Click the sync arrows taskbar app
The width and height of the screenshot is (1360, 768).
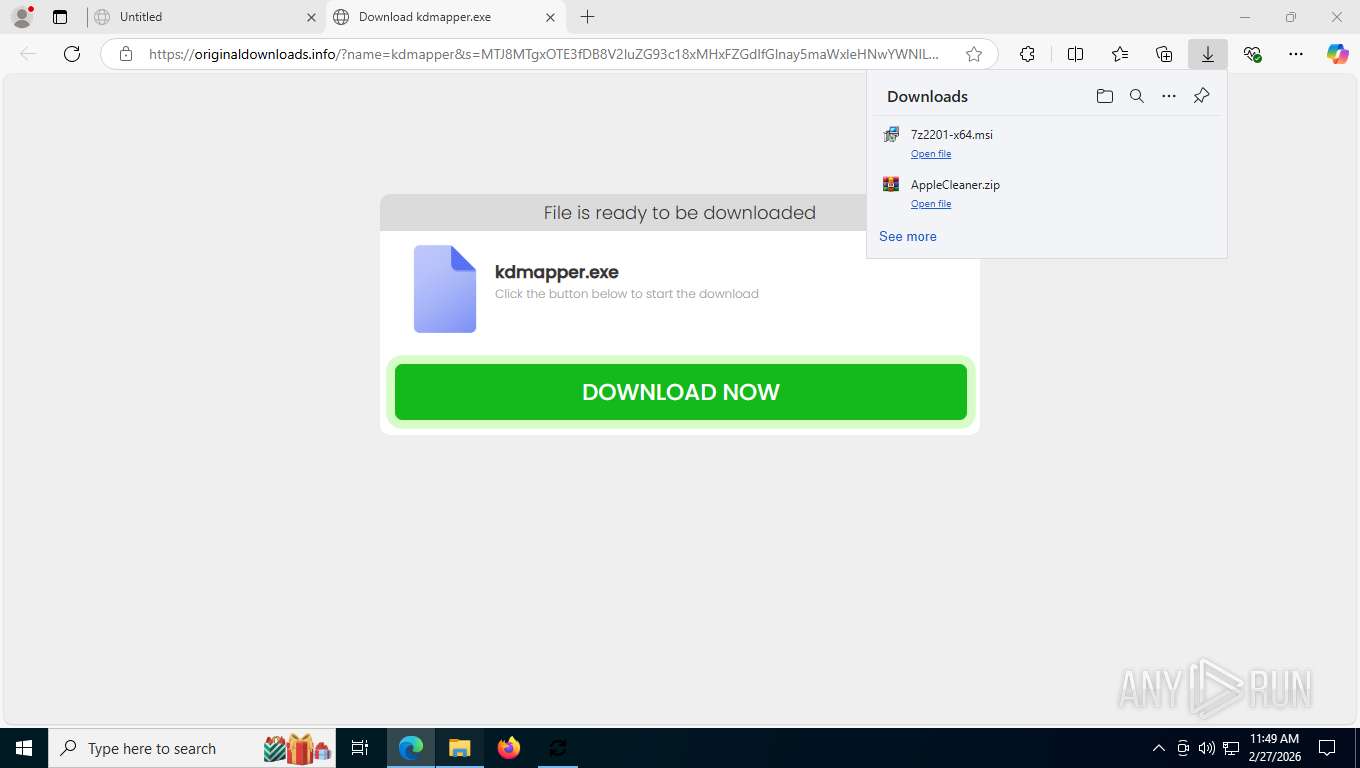coord(558,748)
